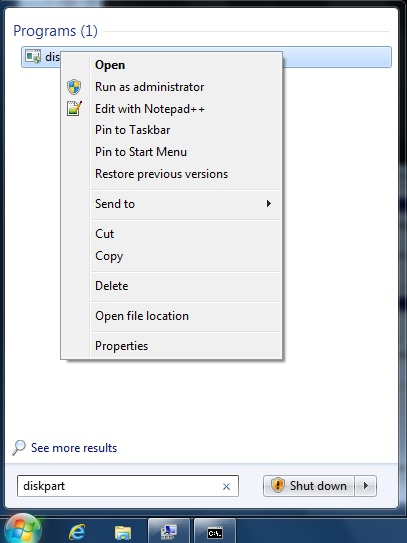Open the Shut down options arrow
Screen dimensions: 407x543
point(365,486)
